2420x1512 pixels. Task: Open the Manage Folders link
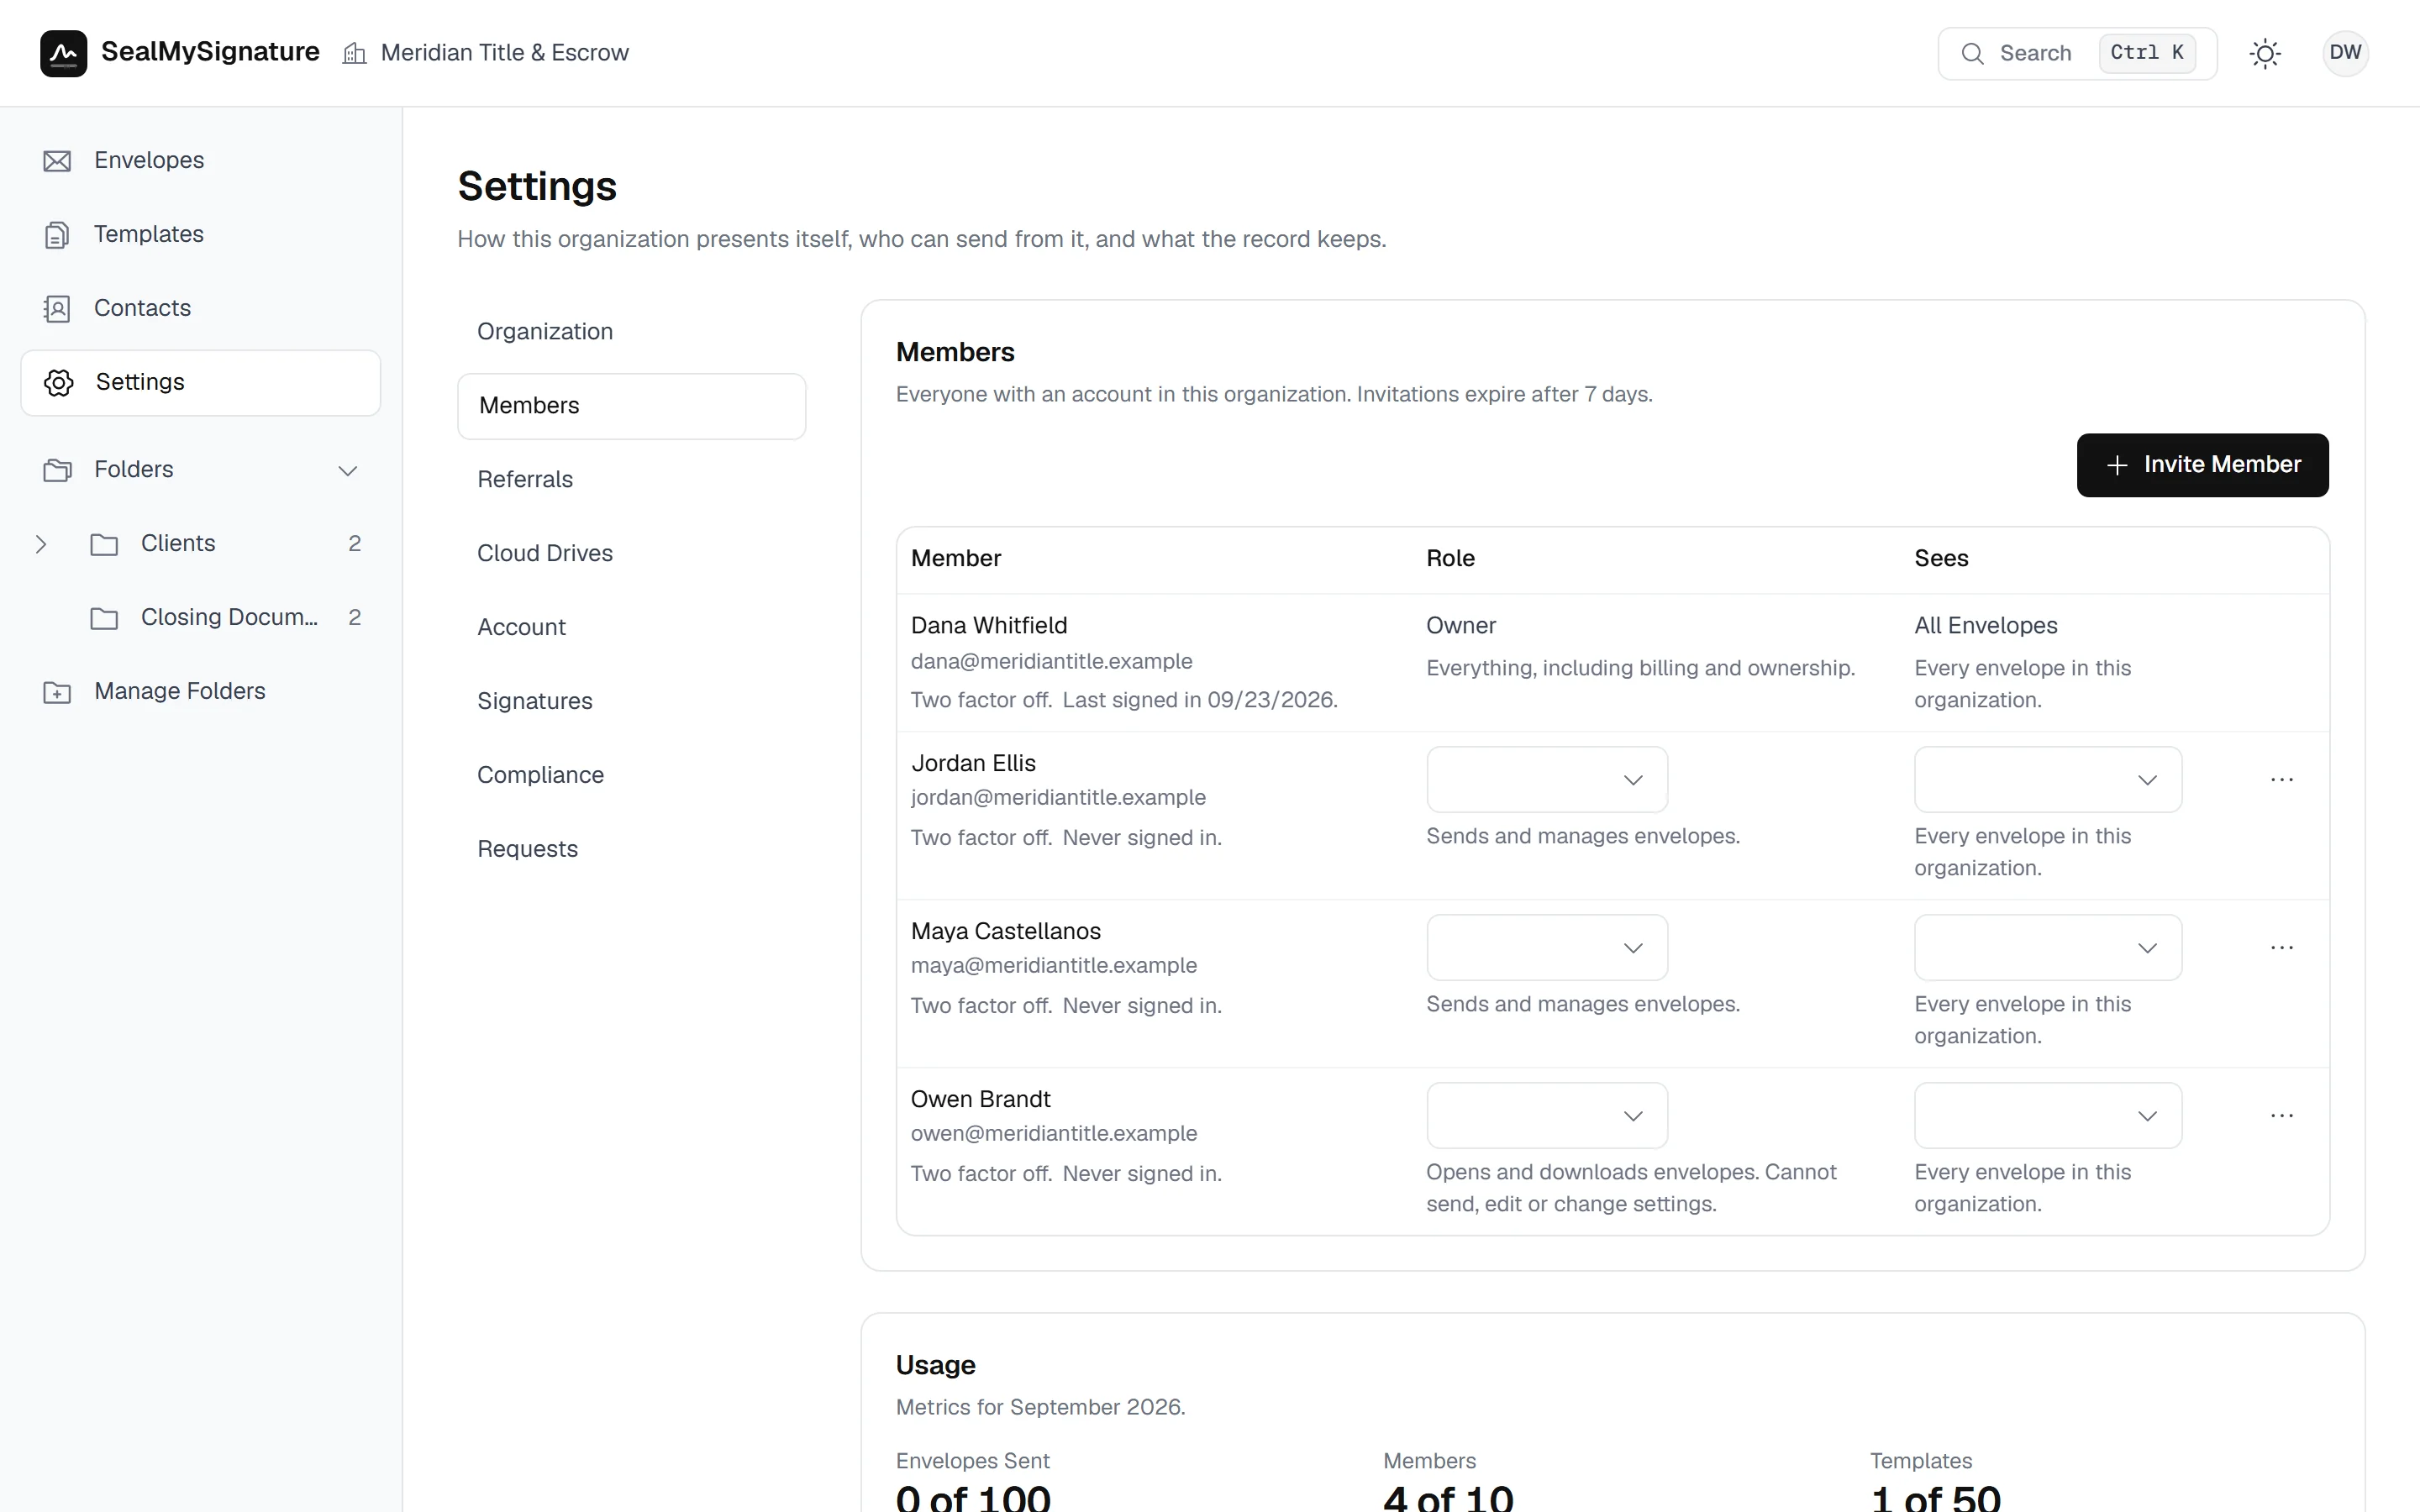coord(200,692)
